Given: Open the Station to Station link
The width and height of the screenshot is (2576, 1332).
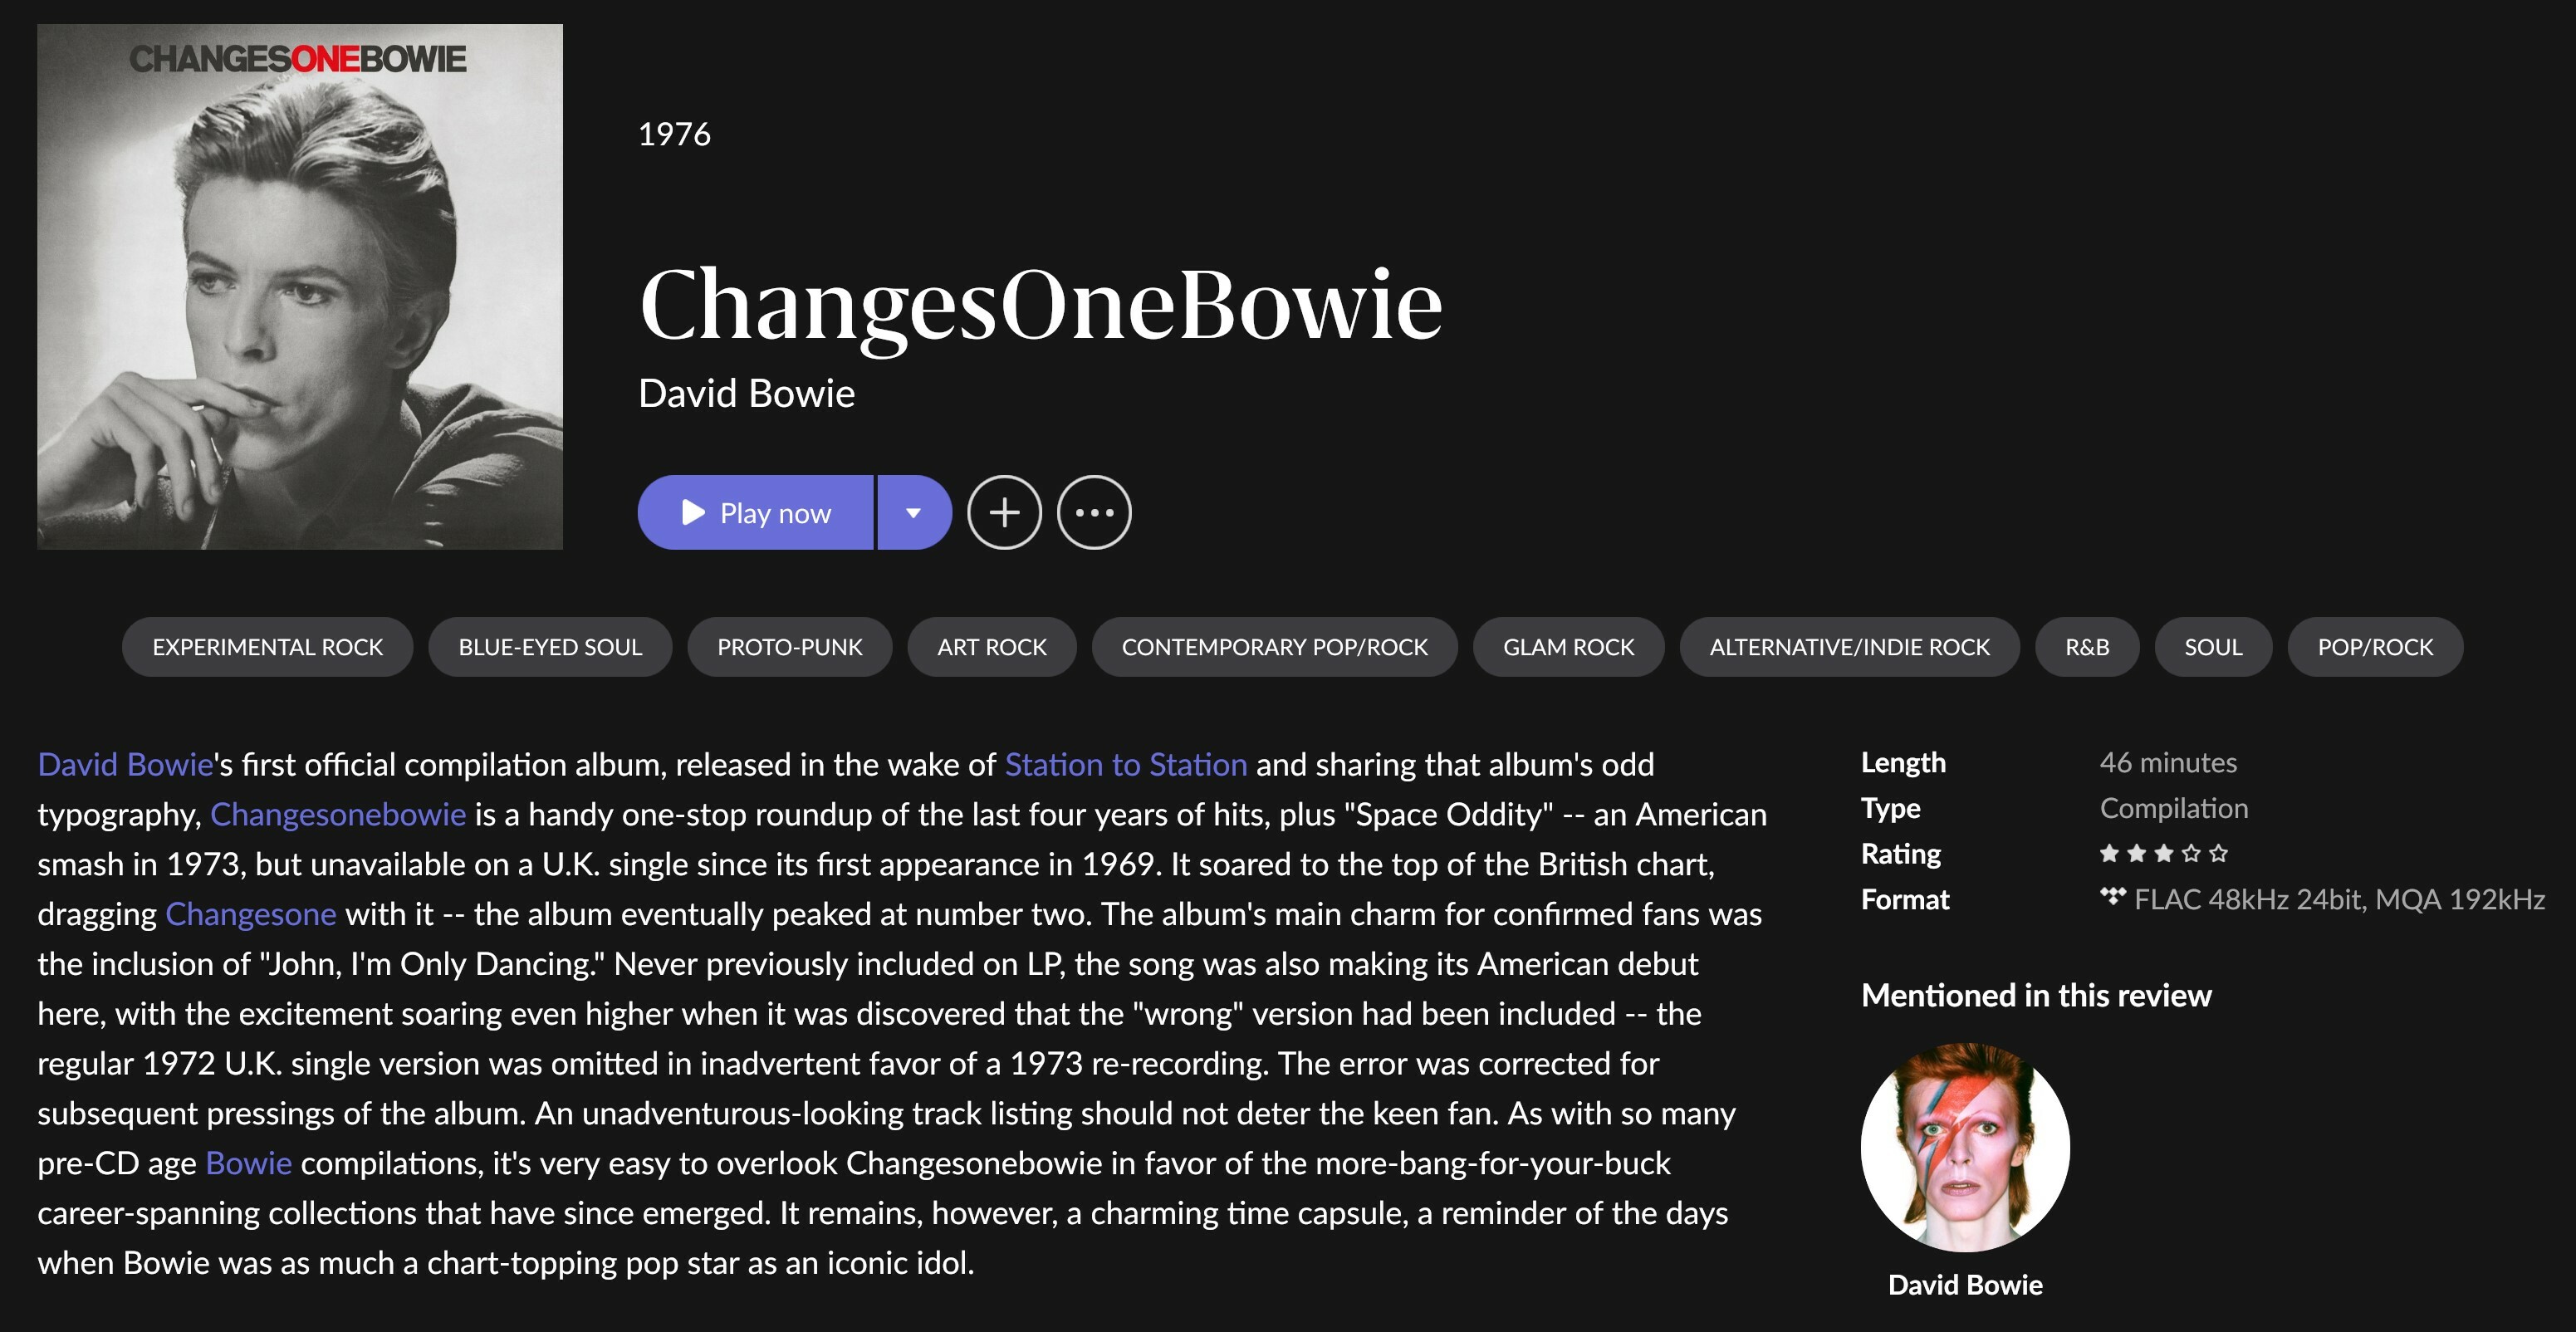Looking at the screenshot, I should (x=1126, y=765).
